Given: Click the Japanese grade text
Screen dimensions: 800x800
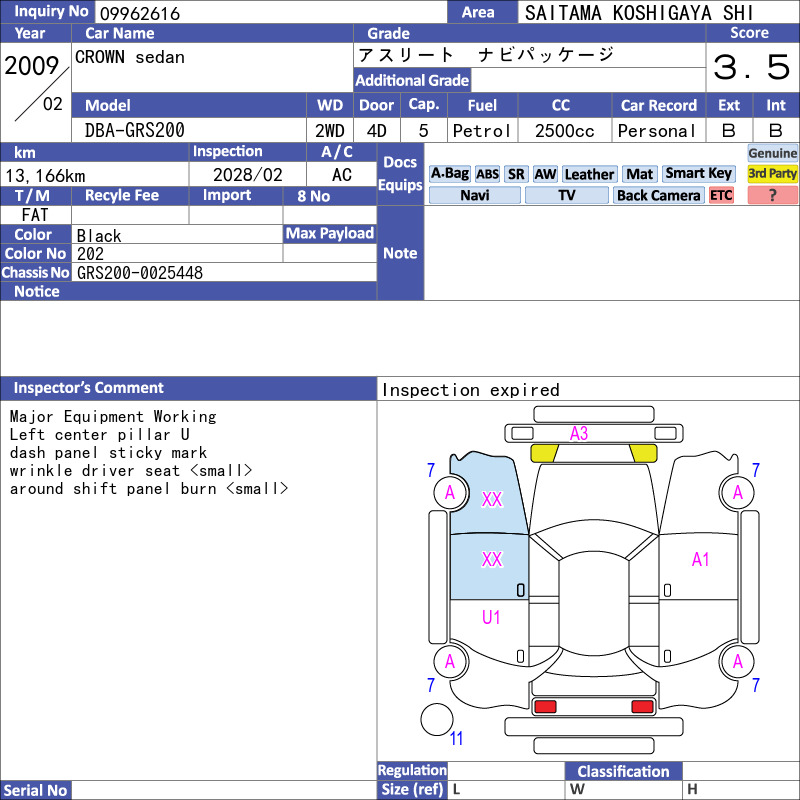Looking at the screenshot, I should click(486, 55).
